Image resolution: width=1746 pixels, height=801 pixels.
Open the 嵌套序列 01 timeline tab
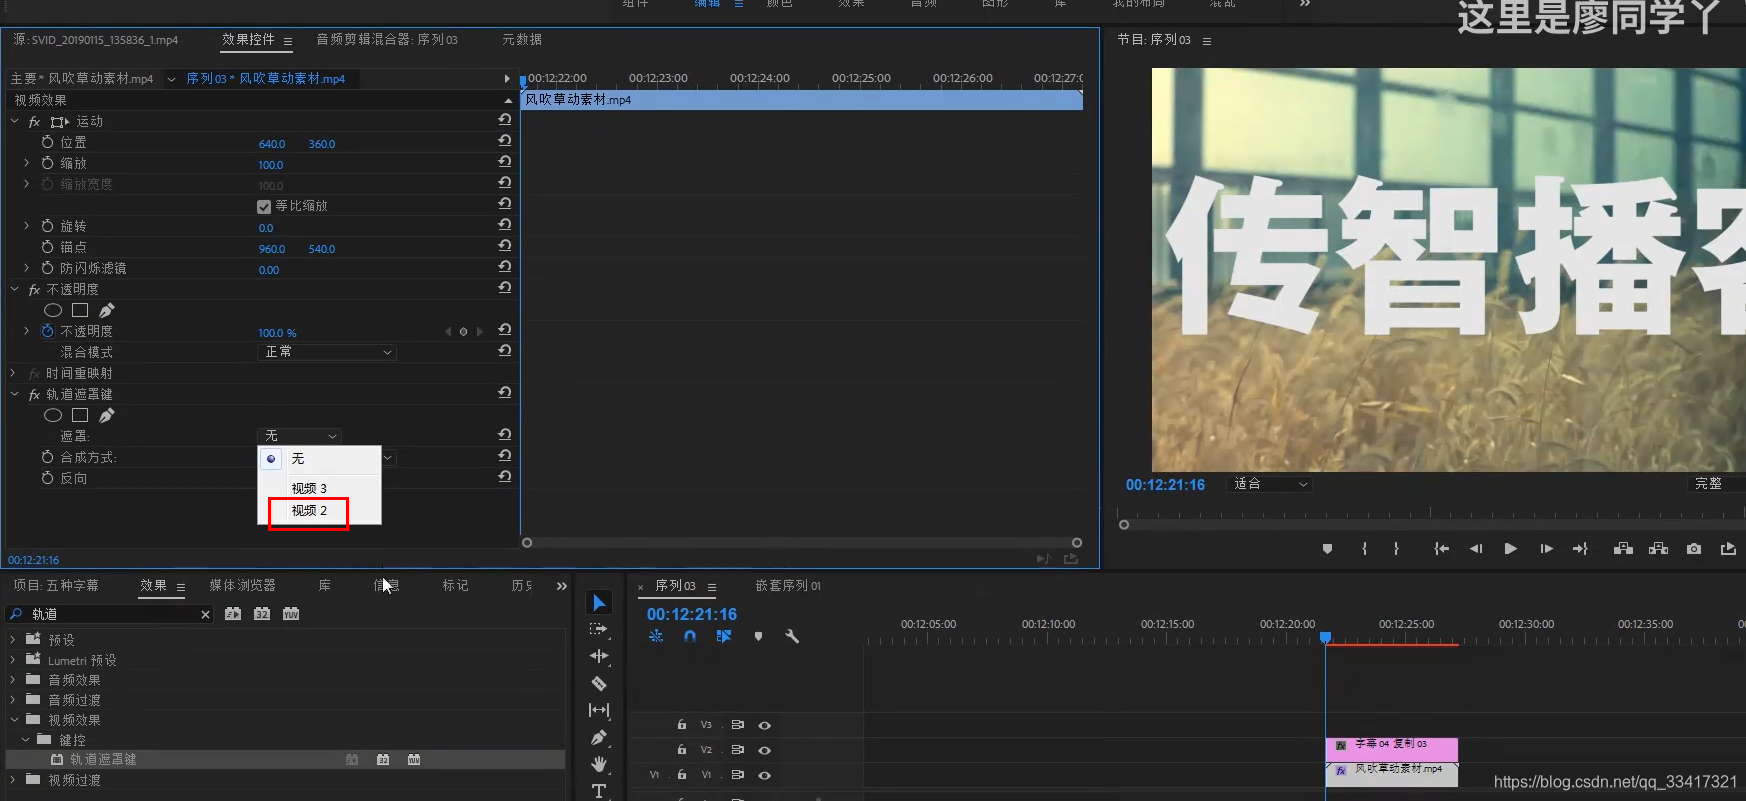pos(788,586)
